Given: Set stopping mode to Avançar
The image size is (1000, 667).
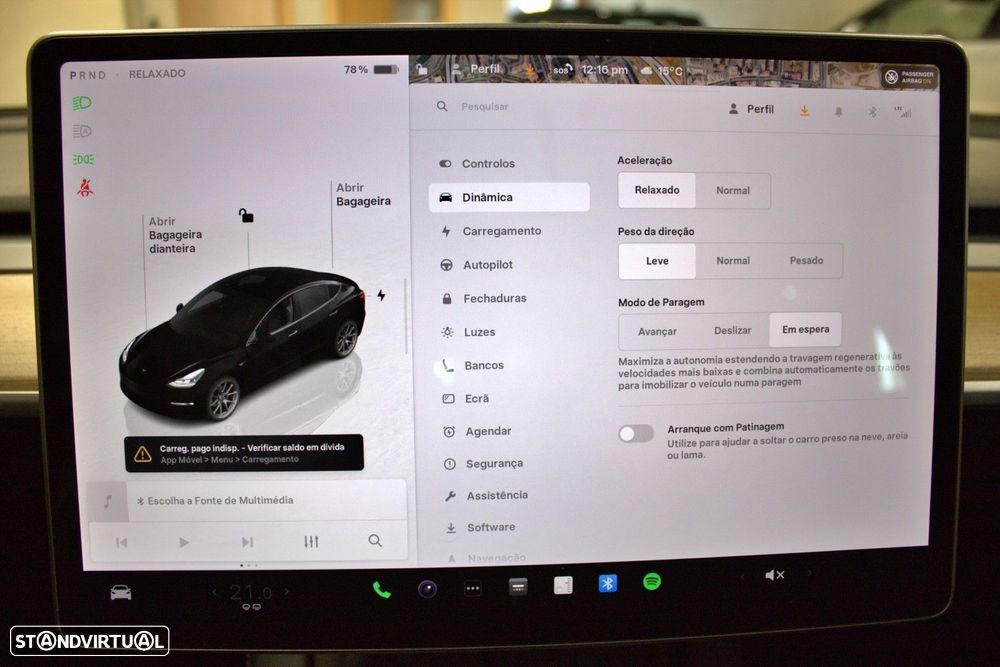Looking at the screenshot, I should pyautogui.click(x=658, y=332).
